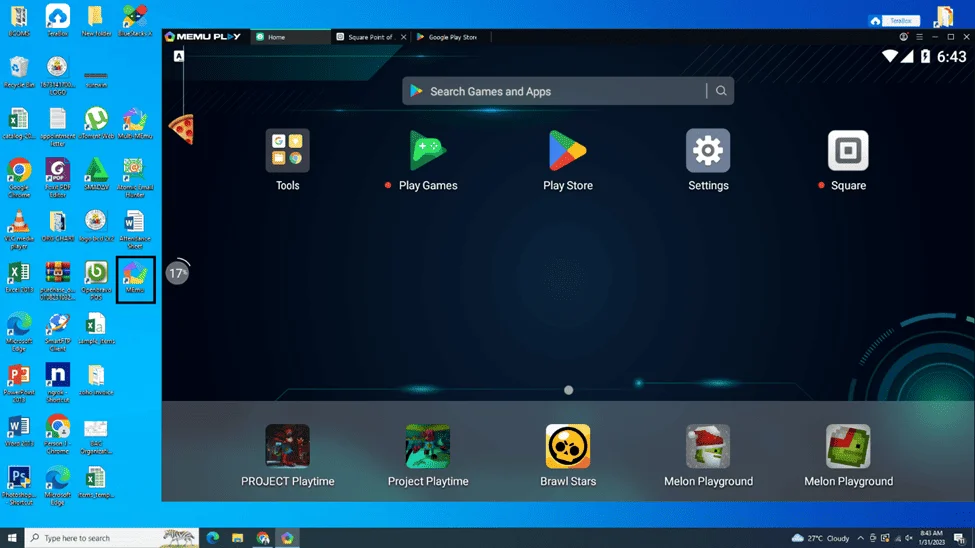Launch the Square app
Screen dimensions: 975x548
[x=848, y=151]
